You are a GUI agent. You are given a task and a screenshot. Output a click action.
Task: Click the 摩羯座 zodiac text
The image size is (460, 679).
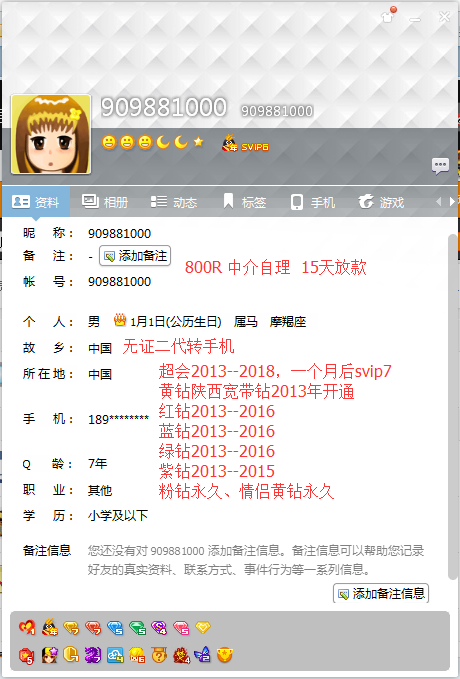(x=288, y=322)
